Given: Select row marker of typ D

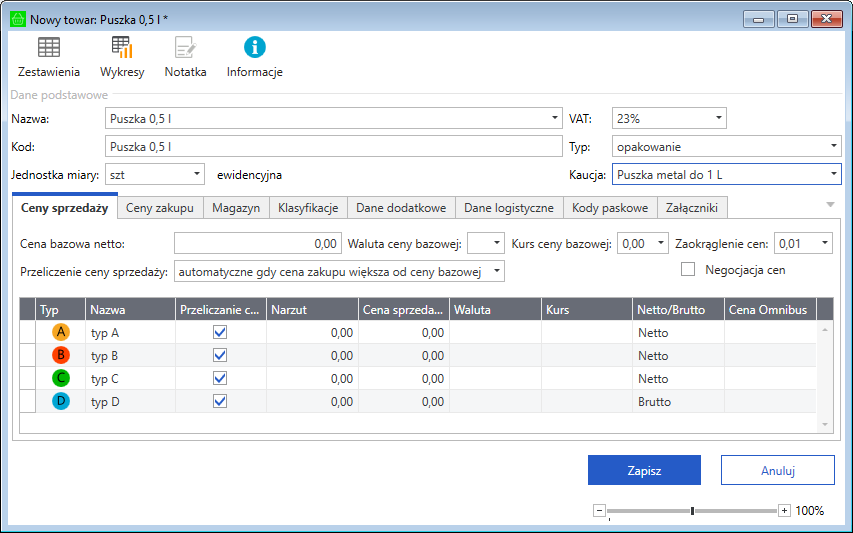Looking at the screenshot, I should 28,401.
